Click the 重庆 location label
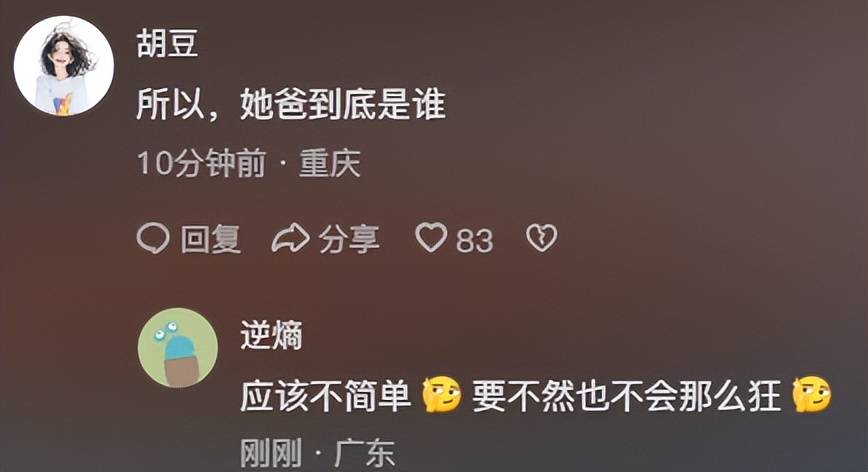The image size is (868, 472). 330,163
